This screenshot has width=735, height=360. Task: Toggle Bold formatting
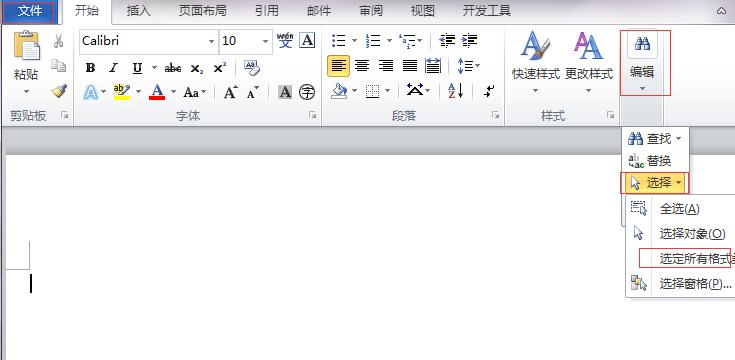90,68
